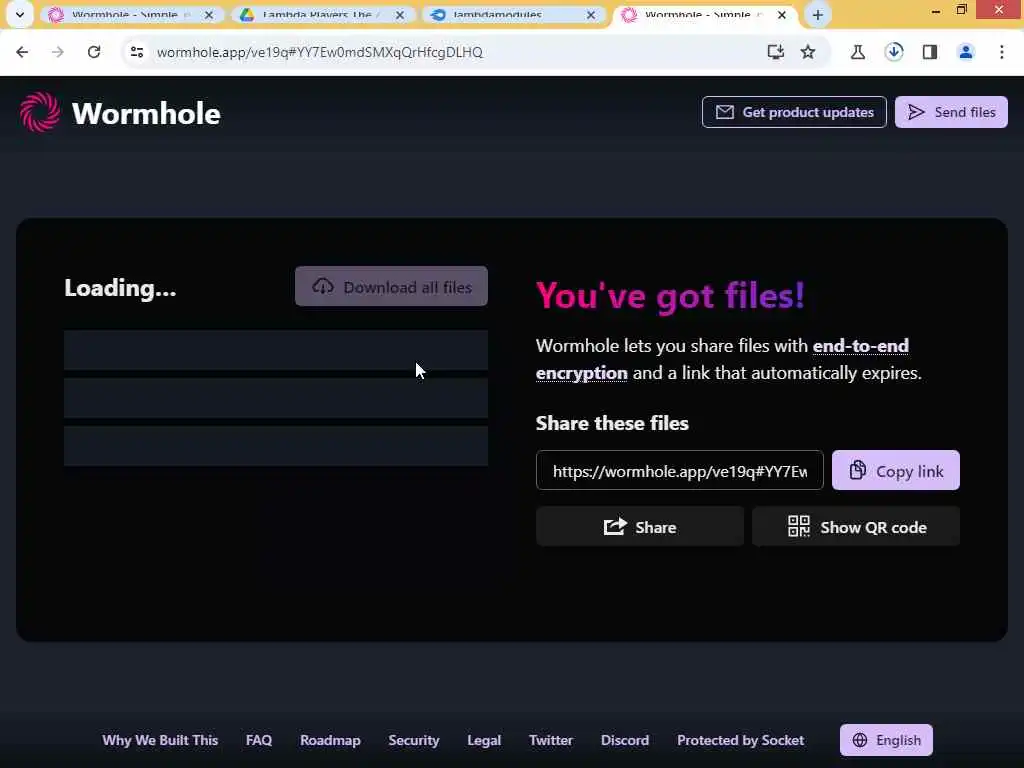1024x768 pixels.
Task: Open the FAQ footer link
Action: pyautogui.click(x=259, y=740)
